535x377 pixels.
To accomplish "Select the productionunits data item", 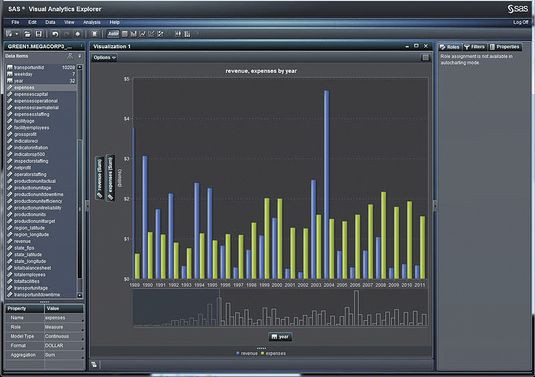I will click(x=41, y=215).
